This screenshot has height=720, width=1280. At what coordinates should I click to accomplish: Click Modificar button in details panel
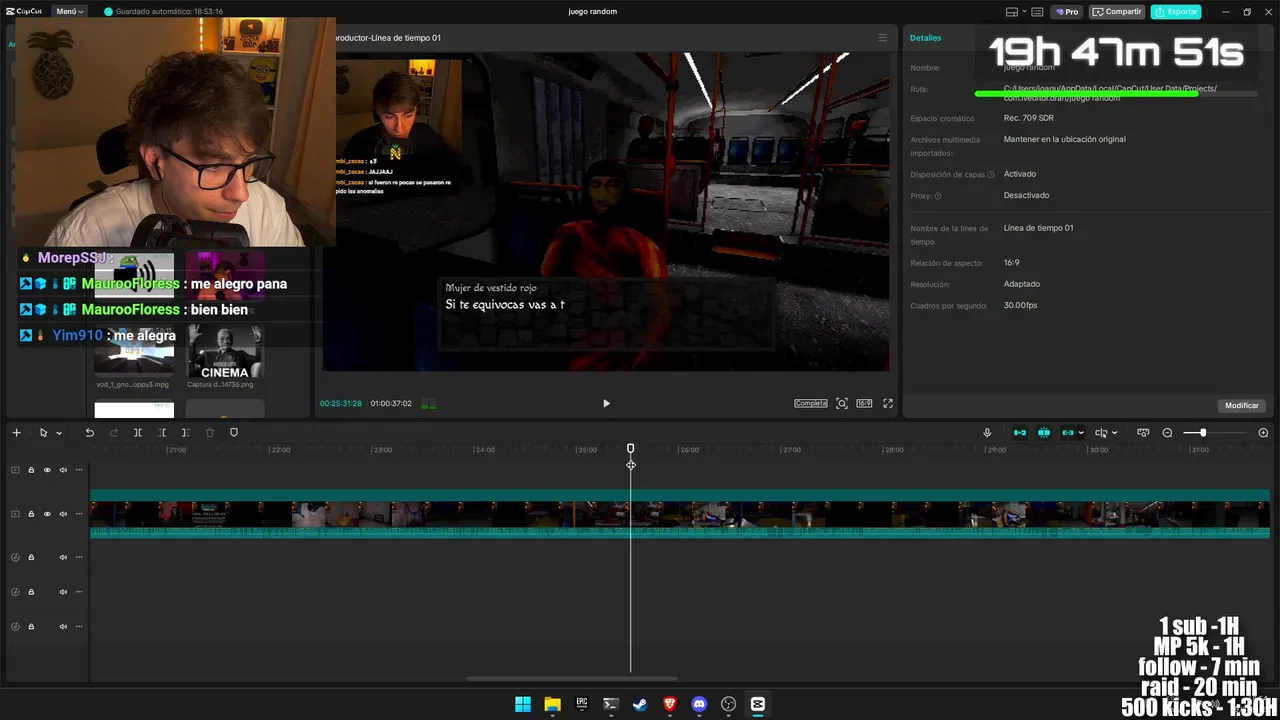1242,405
